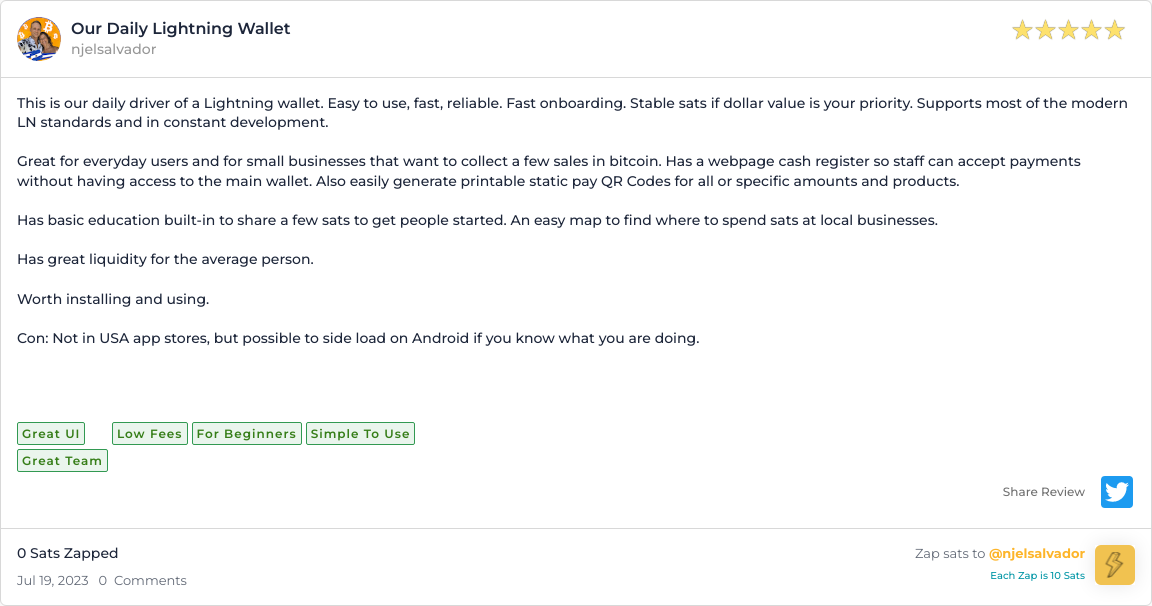The height and width of the screenshot is (606, 1152).
Task: Click njelsalvador's profile avatar
Action: pos(38,39)
